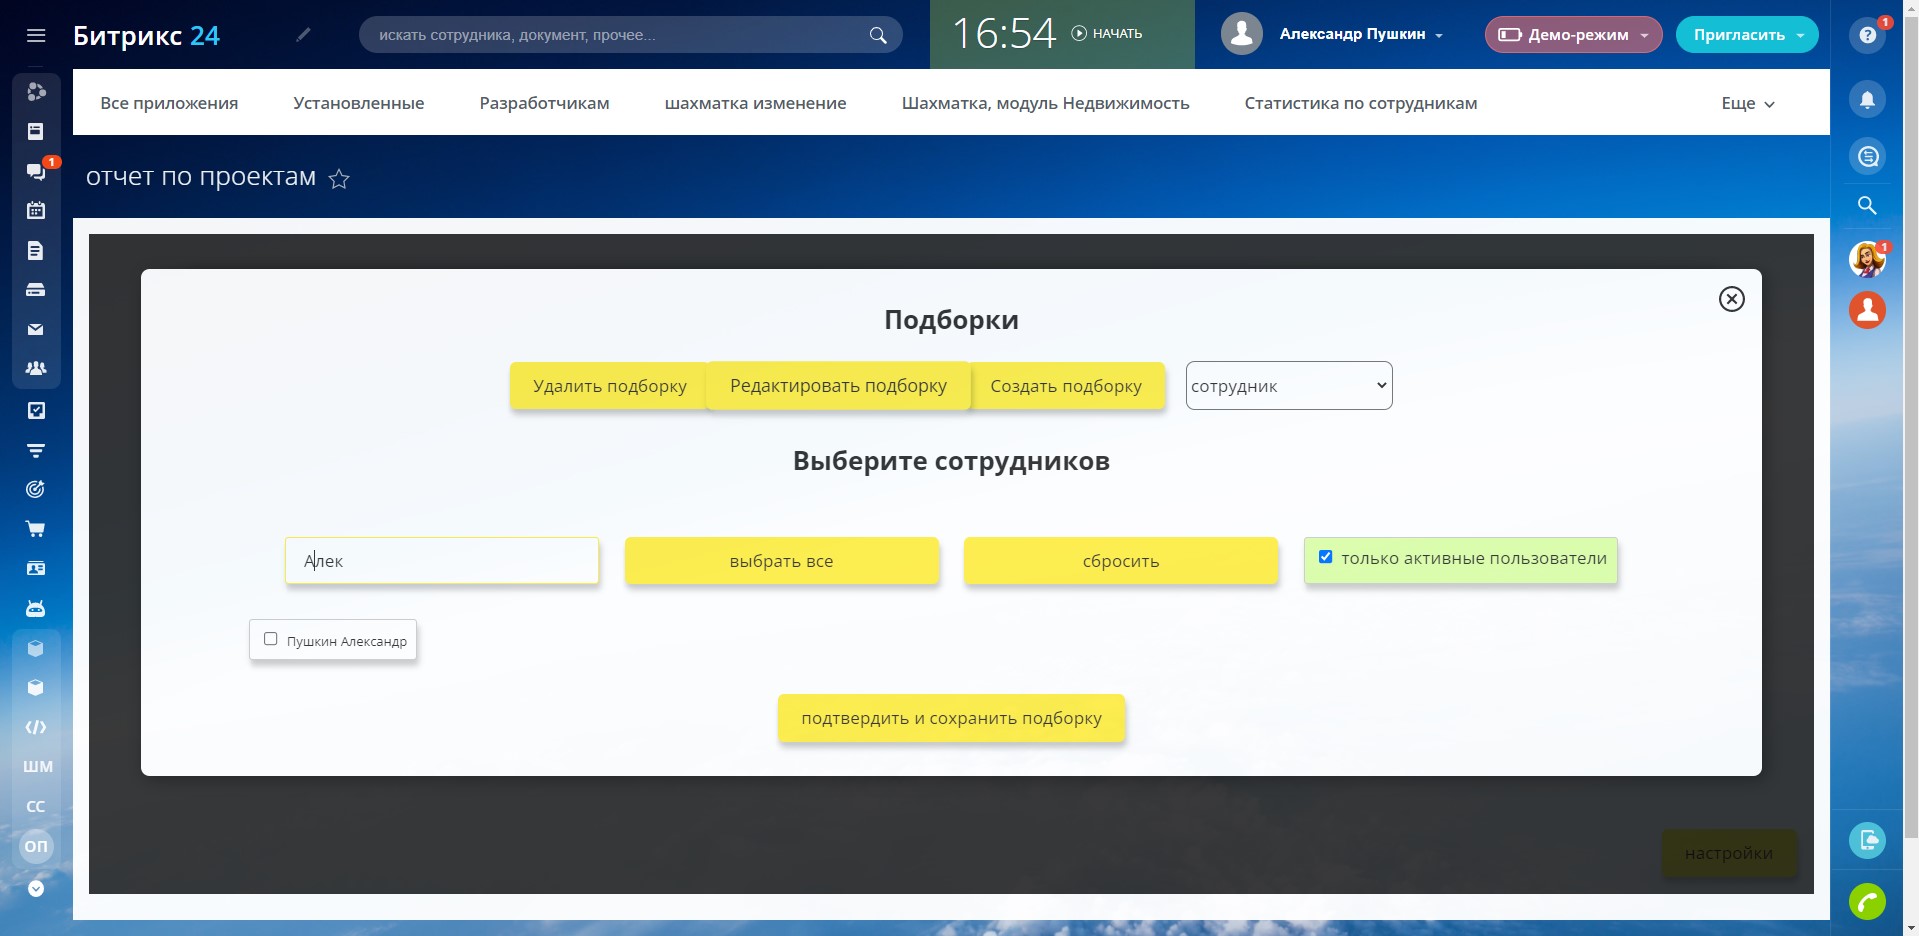Untick только активные пользователи checkbox
Screen dimensions: 1919x936
point(1326,557)
